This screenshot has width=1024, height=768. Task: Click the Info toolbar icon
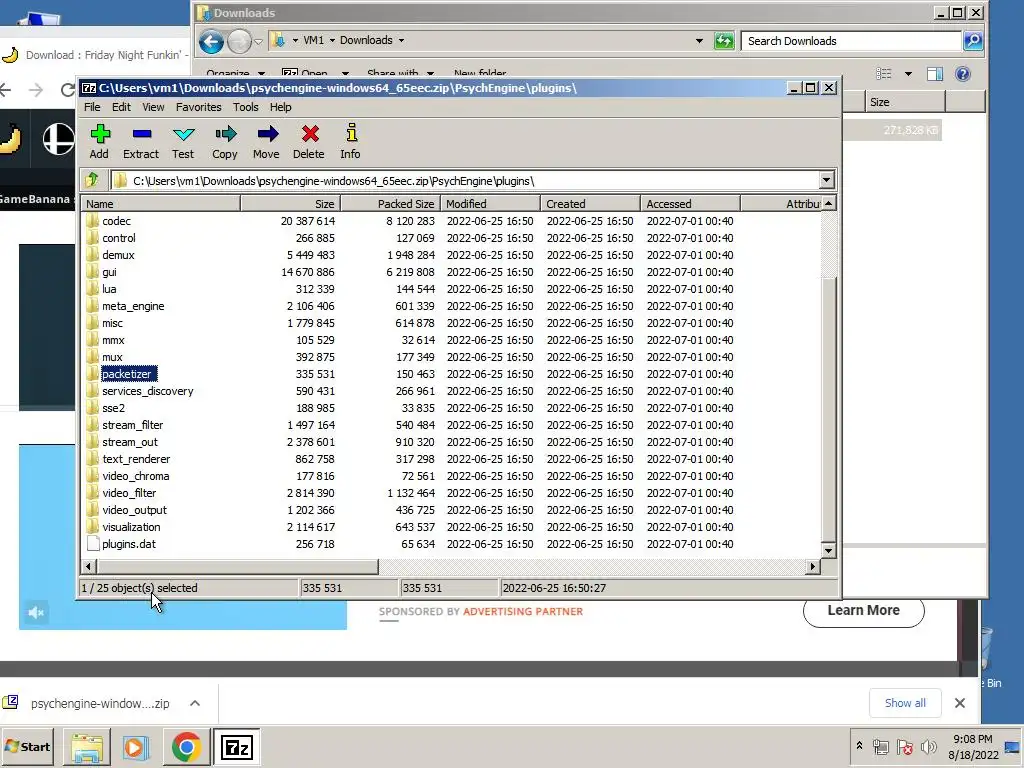pyautogui.click(x=351, y=141)
